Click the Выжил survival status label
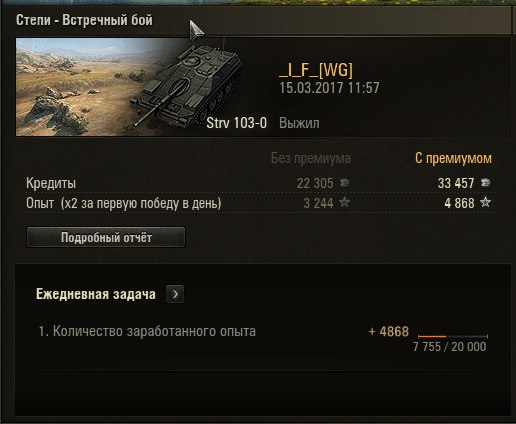Viewport: 516px width, 424px height. 299,123
